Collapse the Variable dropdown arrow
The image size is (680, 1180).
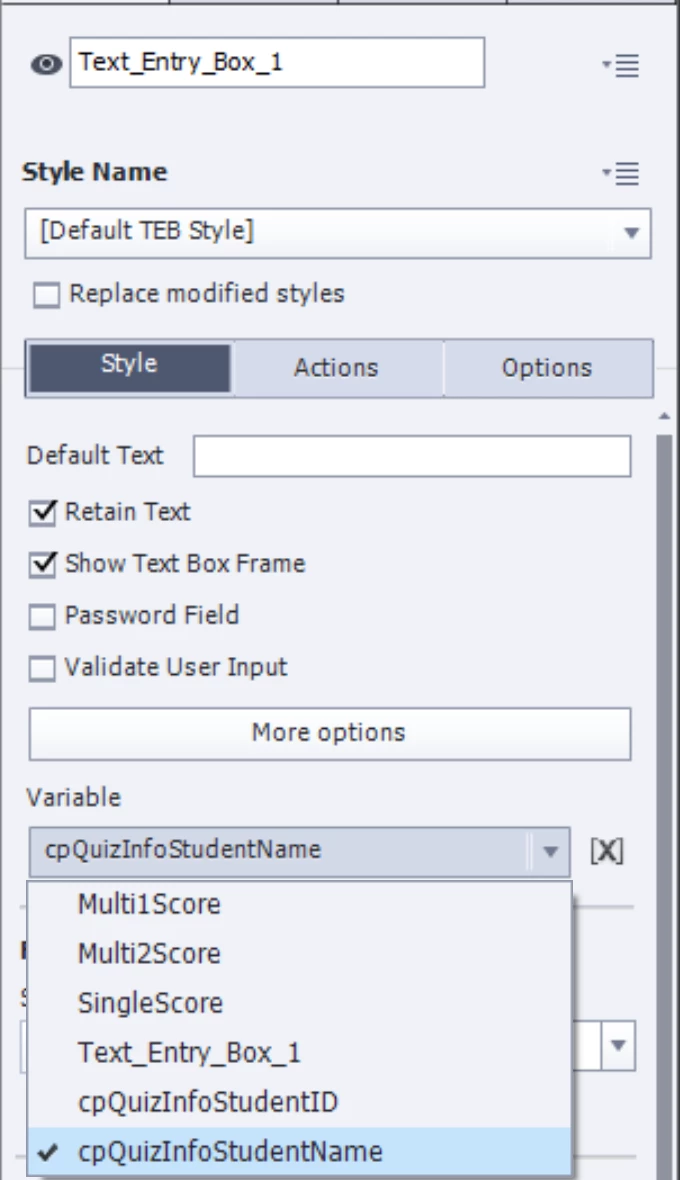click(549, 852)
